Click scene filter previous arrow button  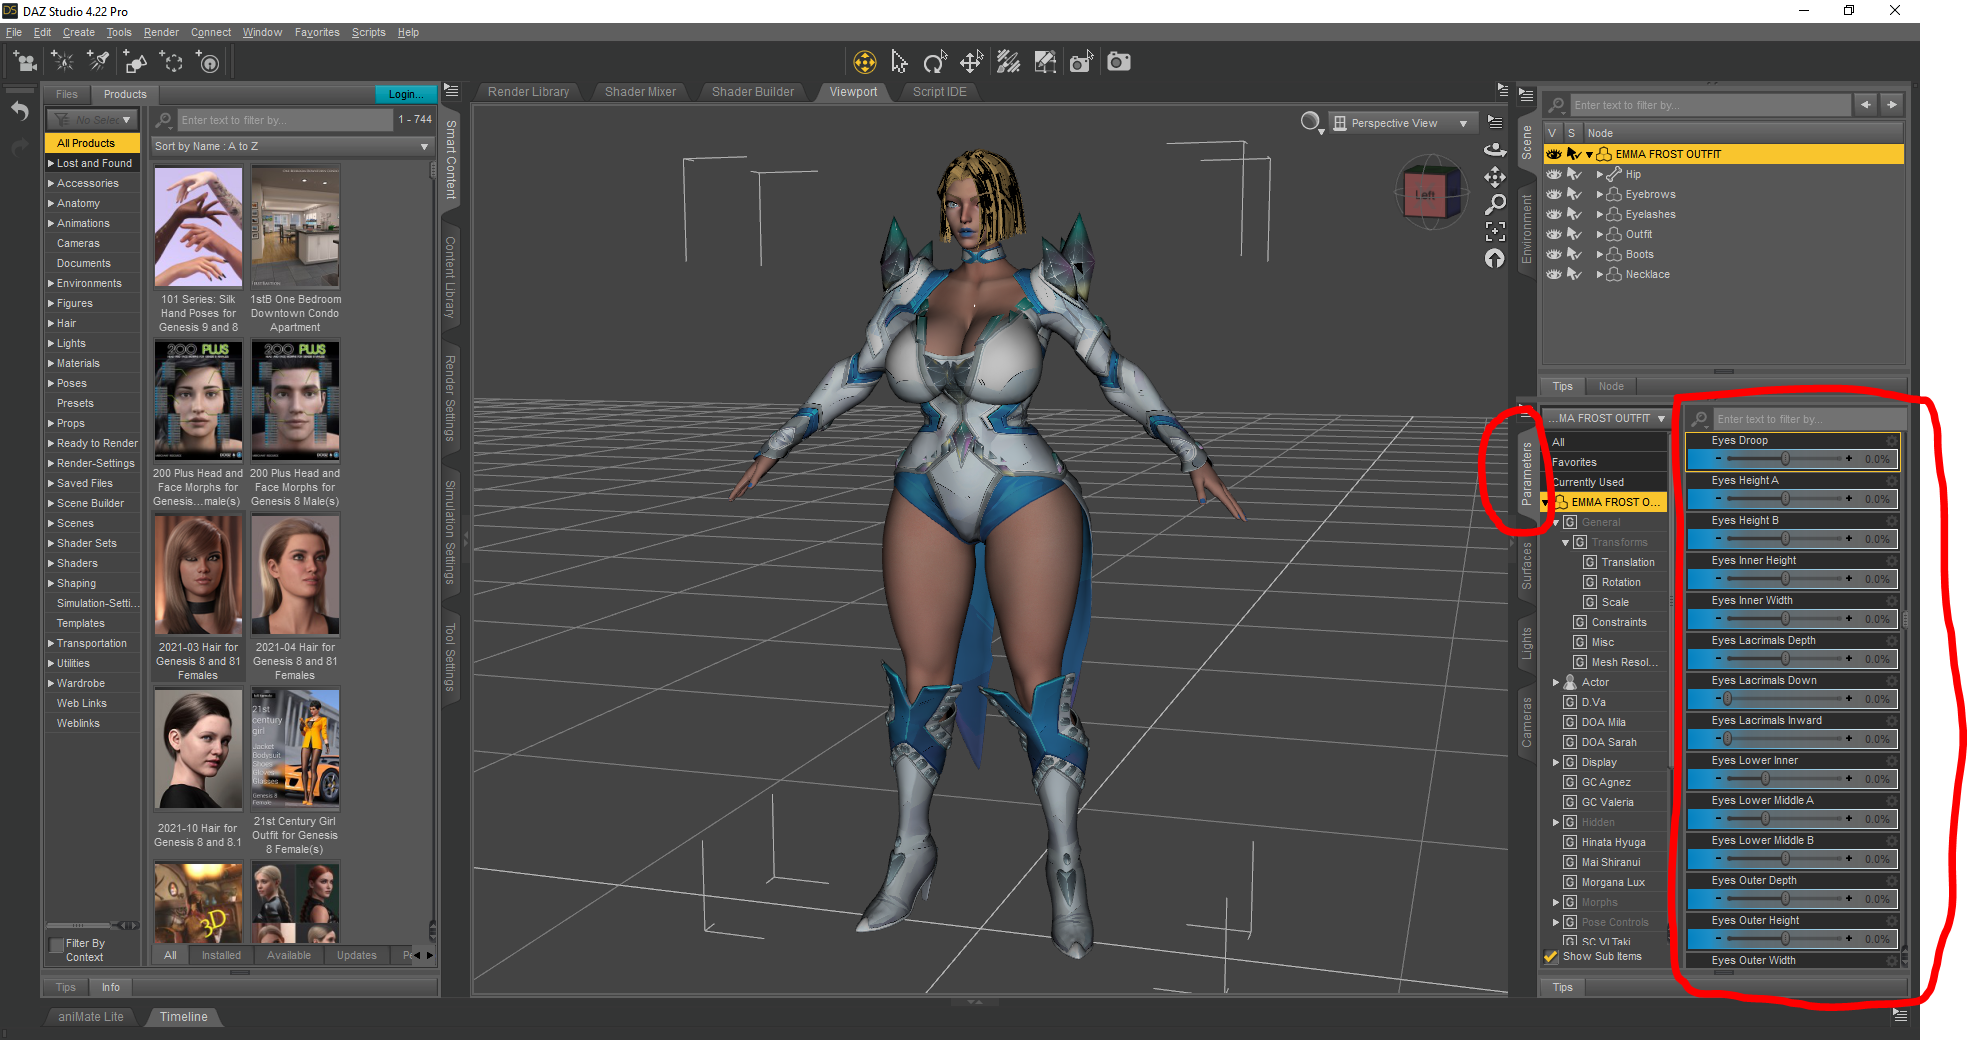tap(1866, 105)
